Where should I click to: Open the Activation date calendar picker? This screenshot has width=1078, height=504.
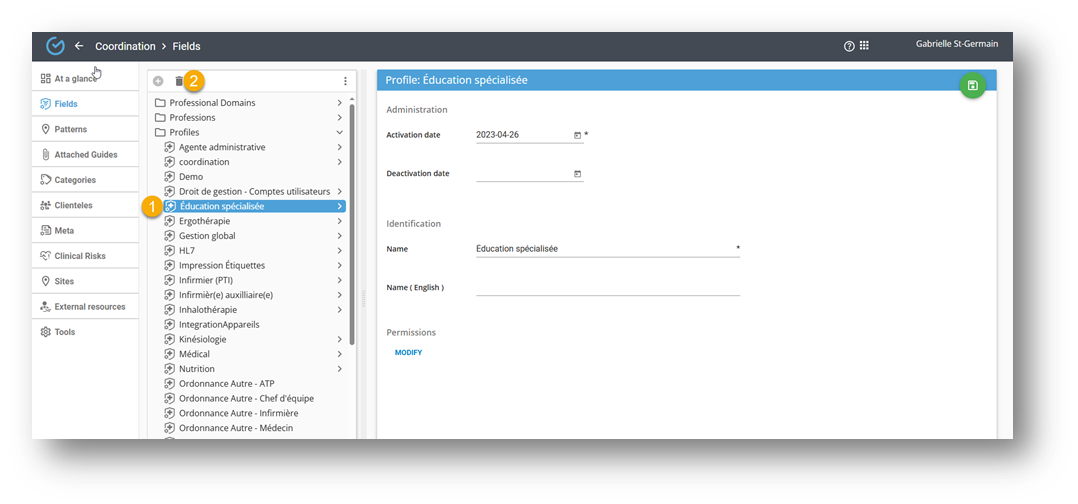pos(577,135)
